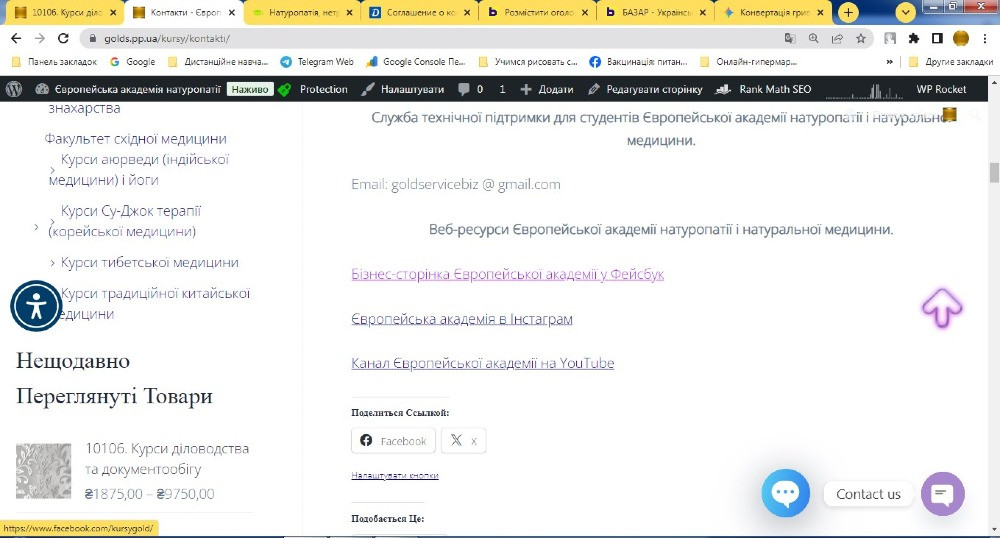Open the accessibility widget icon
This screenshot has height=538, width=1000.
[36, 306]
